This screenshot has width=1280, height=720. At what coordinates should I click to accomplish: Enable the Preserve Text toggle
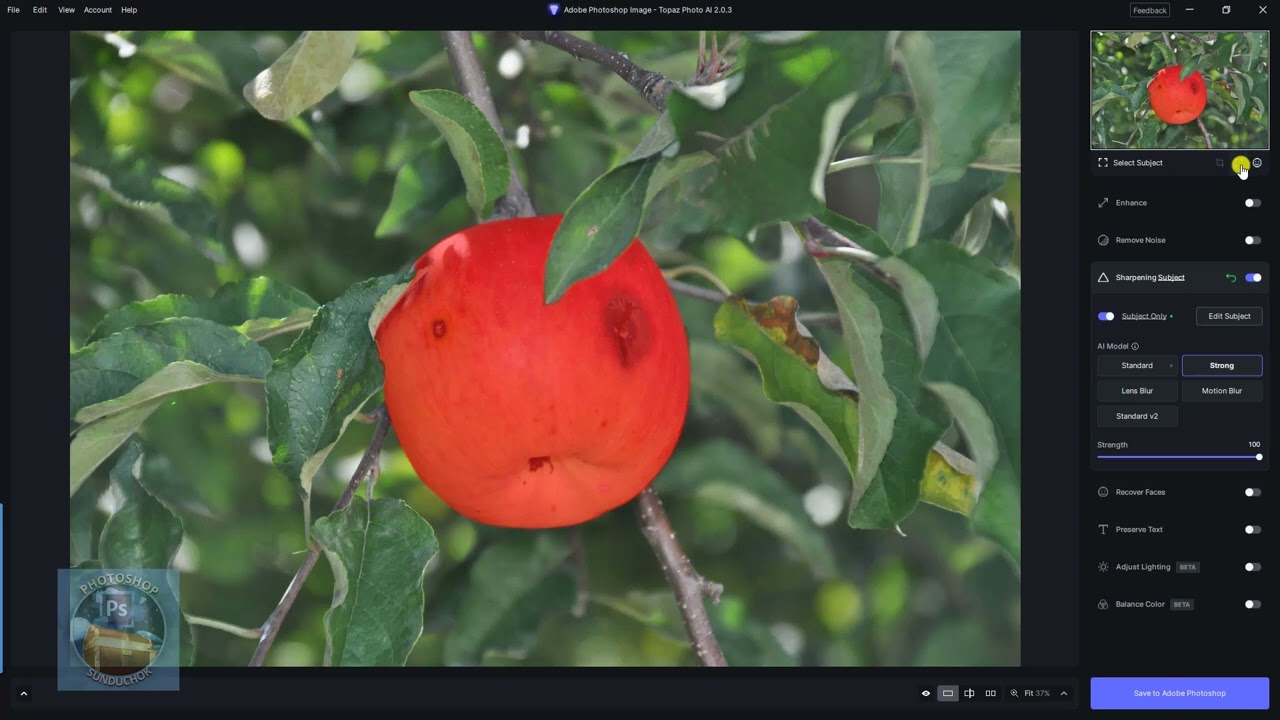click(x=1253, y=529)
